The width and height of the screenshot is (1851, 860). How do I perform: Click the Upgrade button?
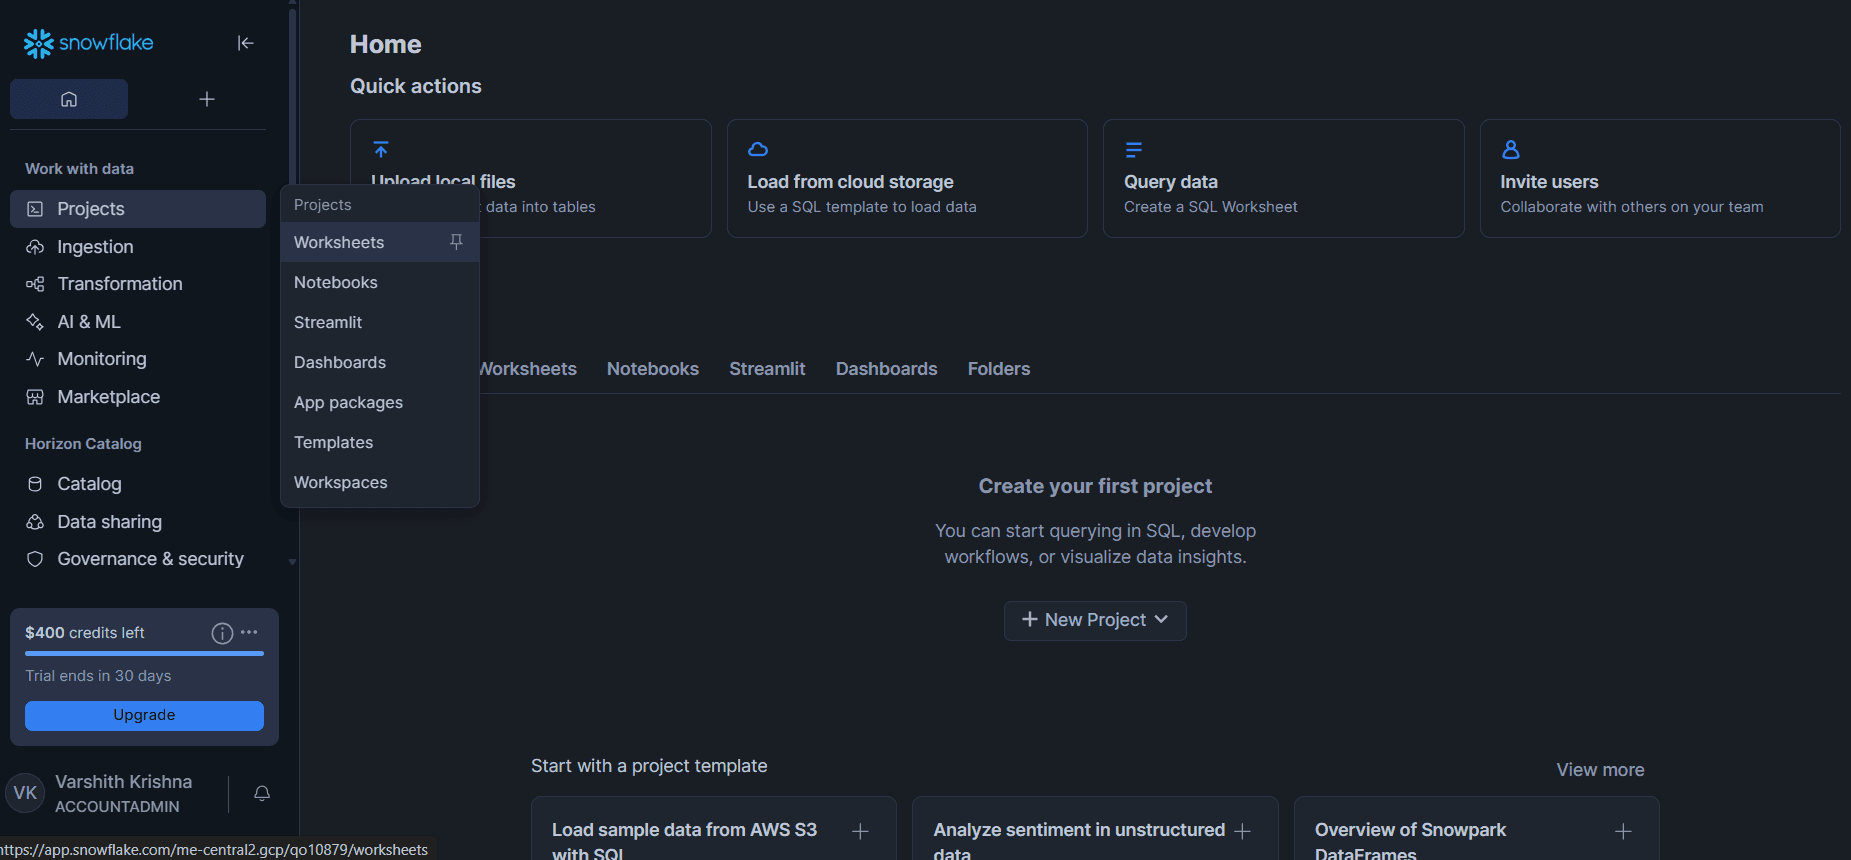click(x=144, y=715)
